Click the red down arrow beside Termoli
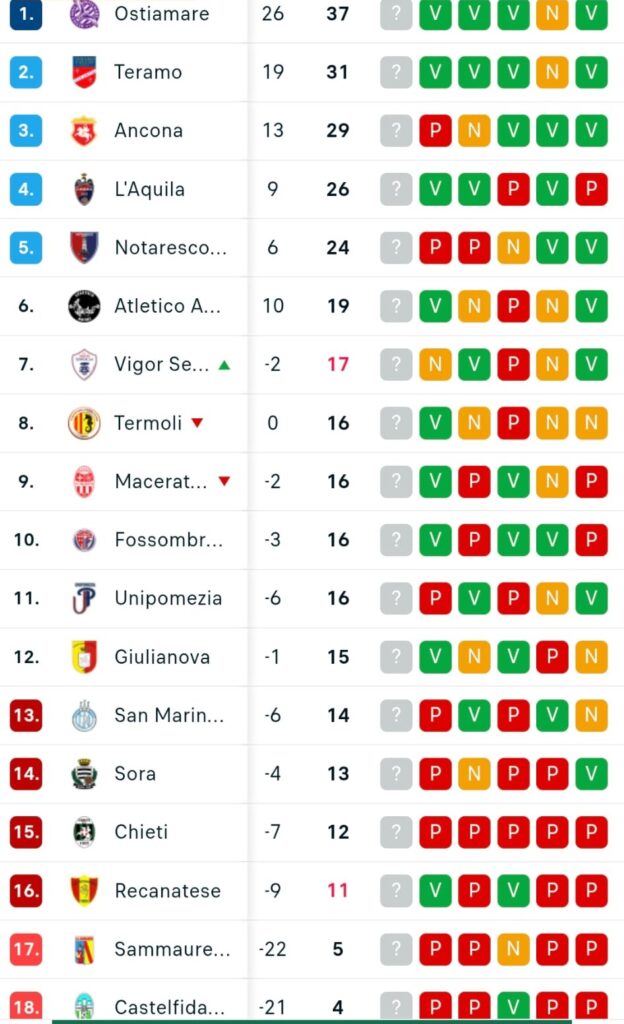The height and width of the screenshot is (1024, 624). 197,423
